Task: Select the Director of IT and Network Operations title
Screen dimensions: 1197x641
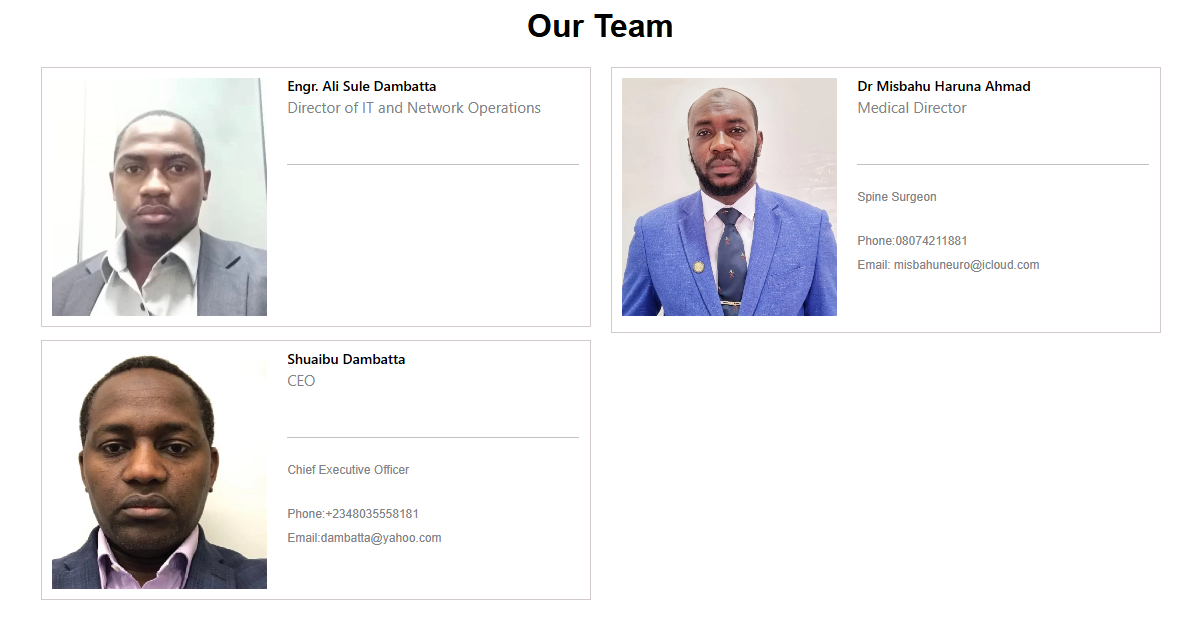Action: (414, 108)
